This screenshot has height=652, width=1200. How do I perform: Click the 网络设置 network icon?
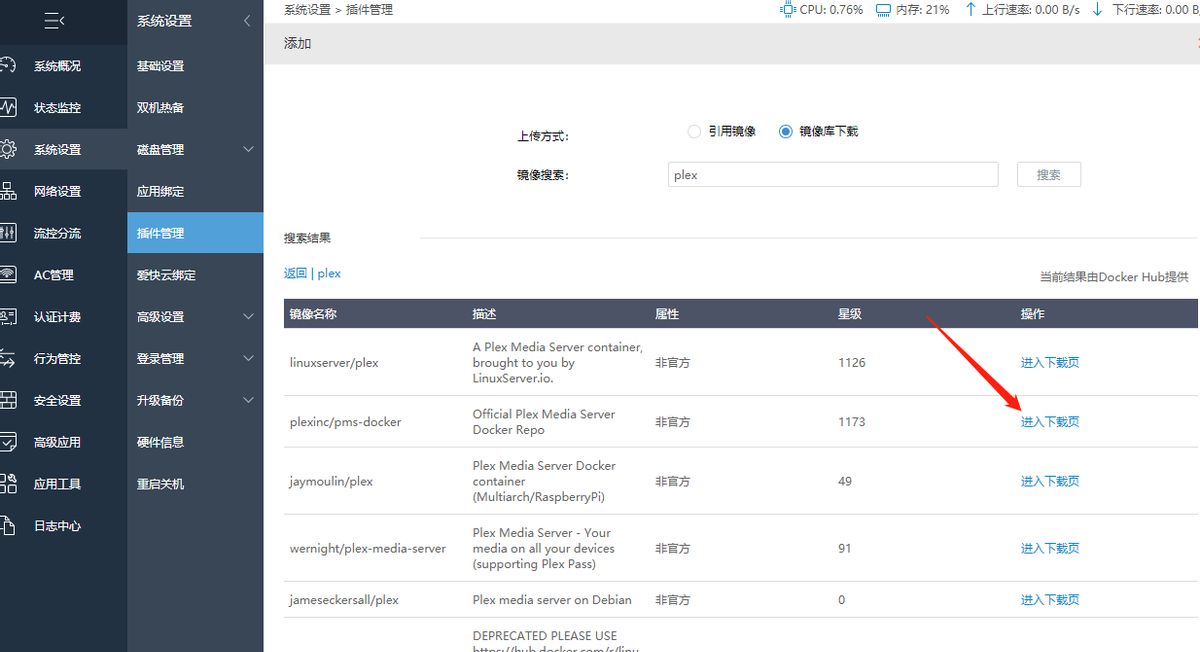[x=8, y=191]
